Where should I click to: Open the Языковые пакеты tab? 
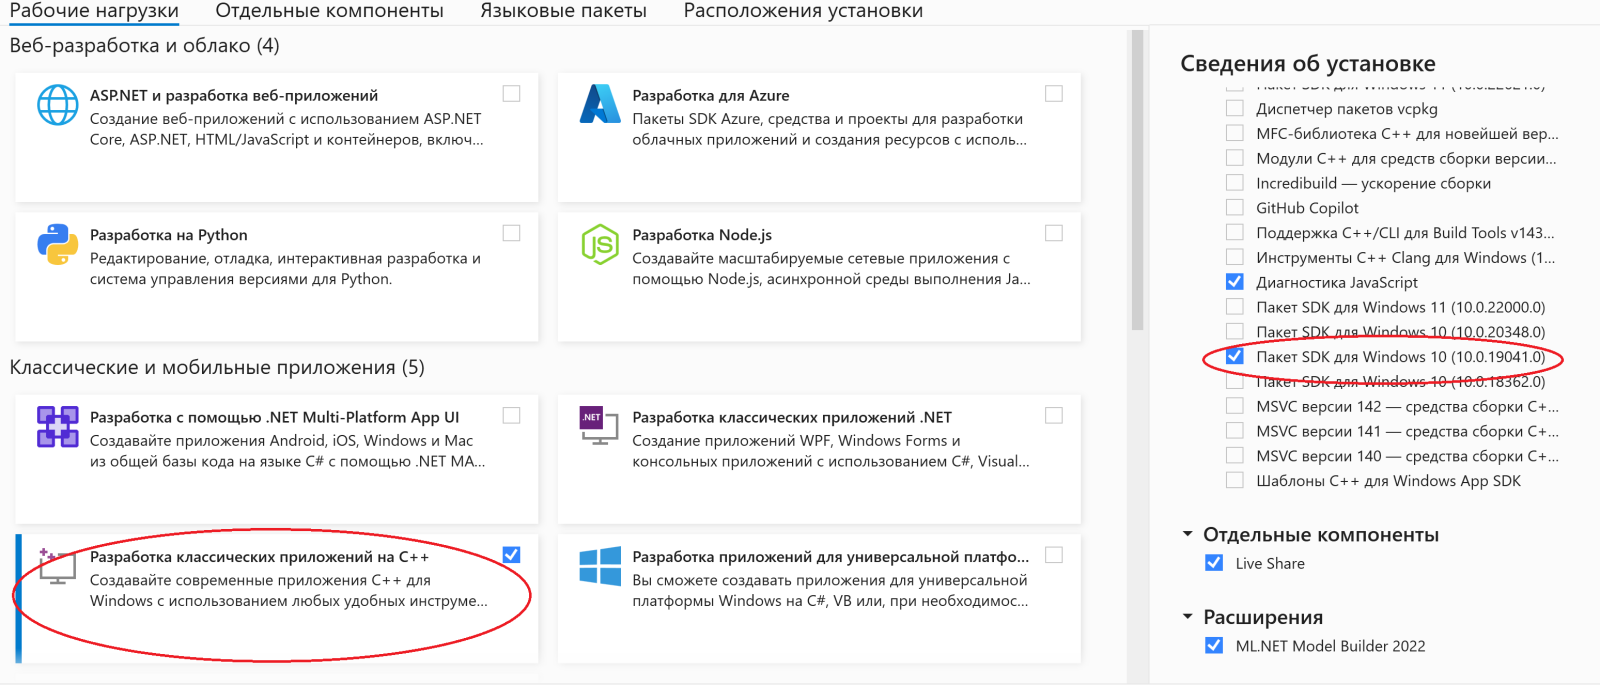point(564,11)
